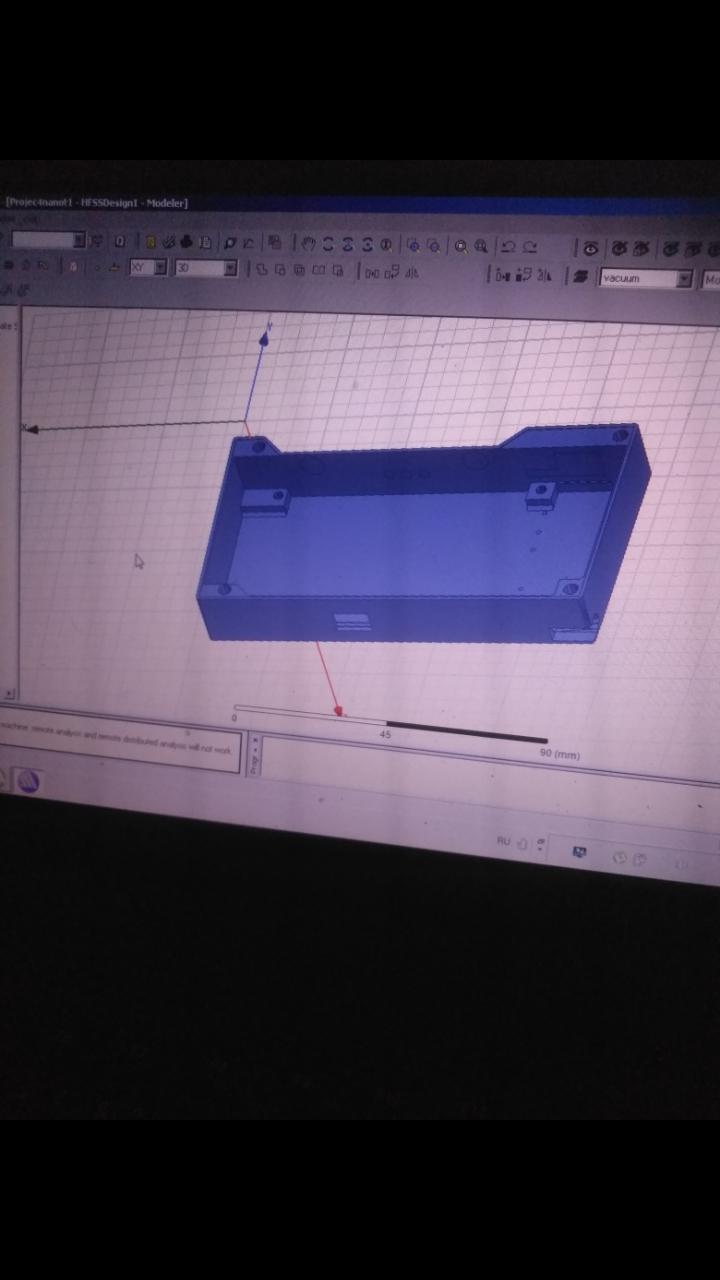The height and width of the screenshot is (1280, 720).
Task: Click the HFSS application icon on taskbar
Action: [27, 782]
